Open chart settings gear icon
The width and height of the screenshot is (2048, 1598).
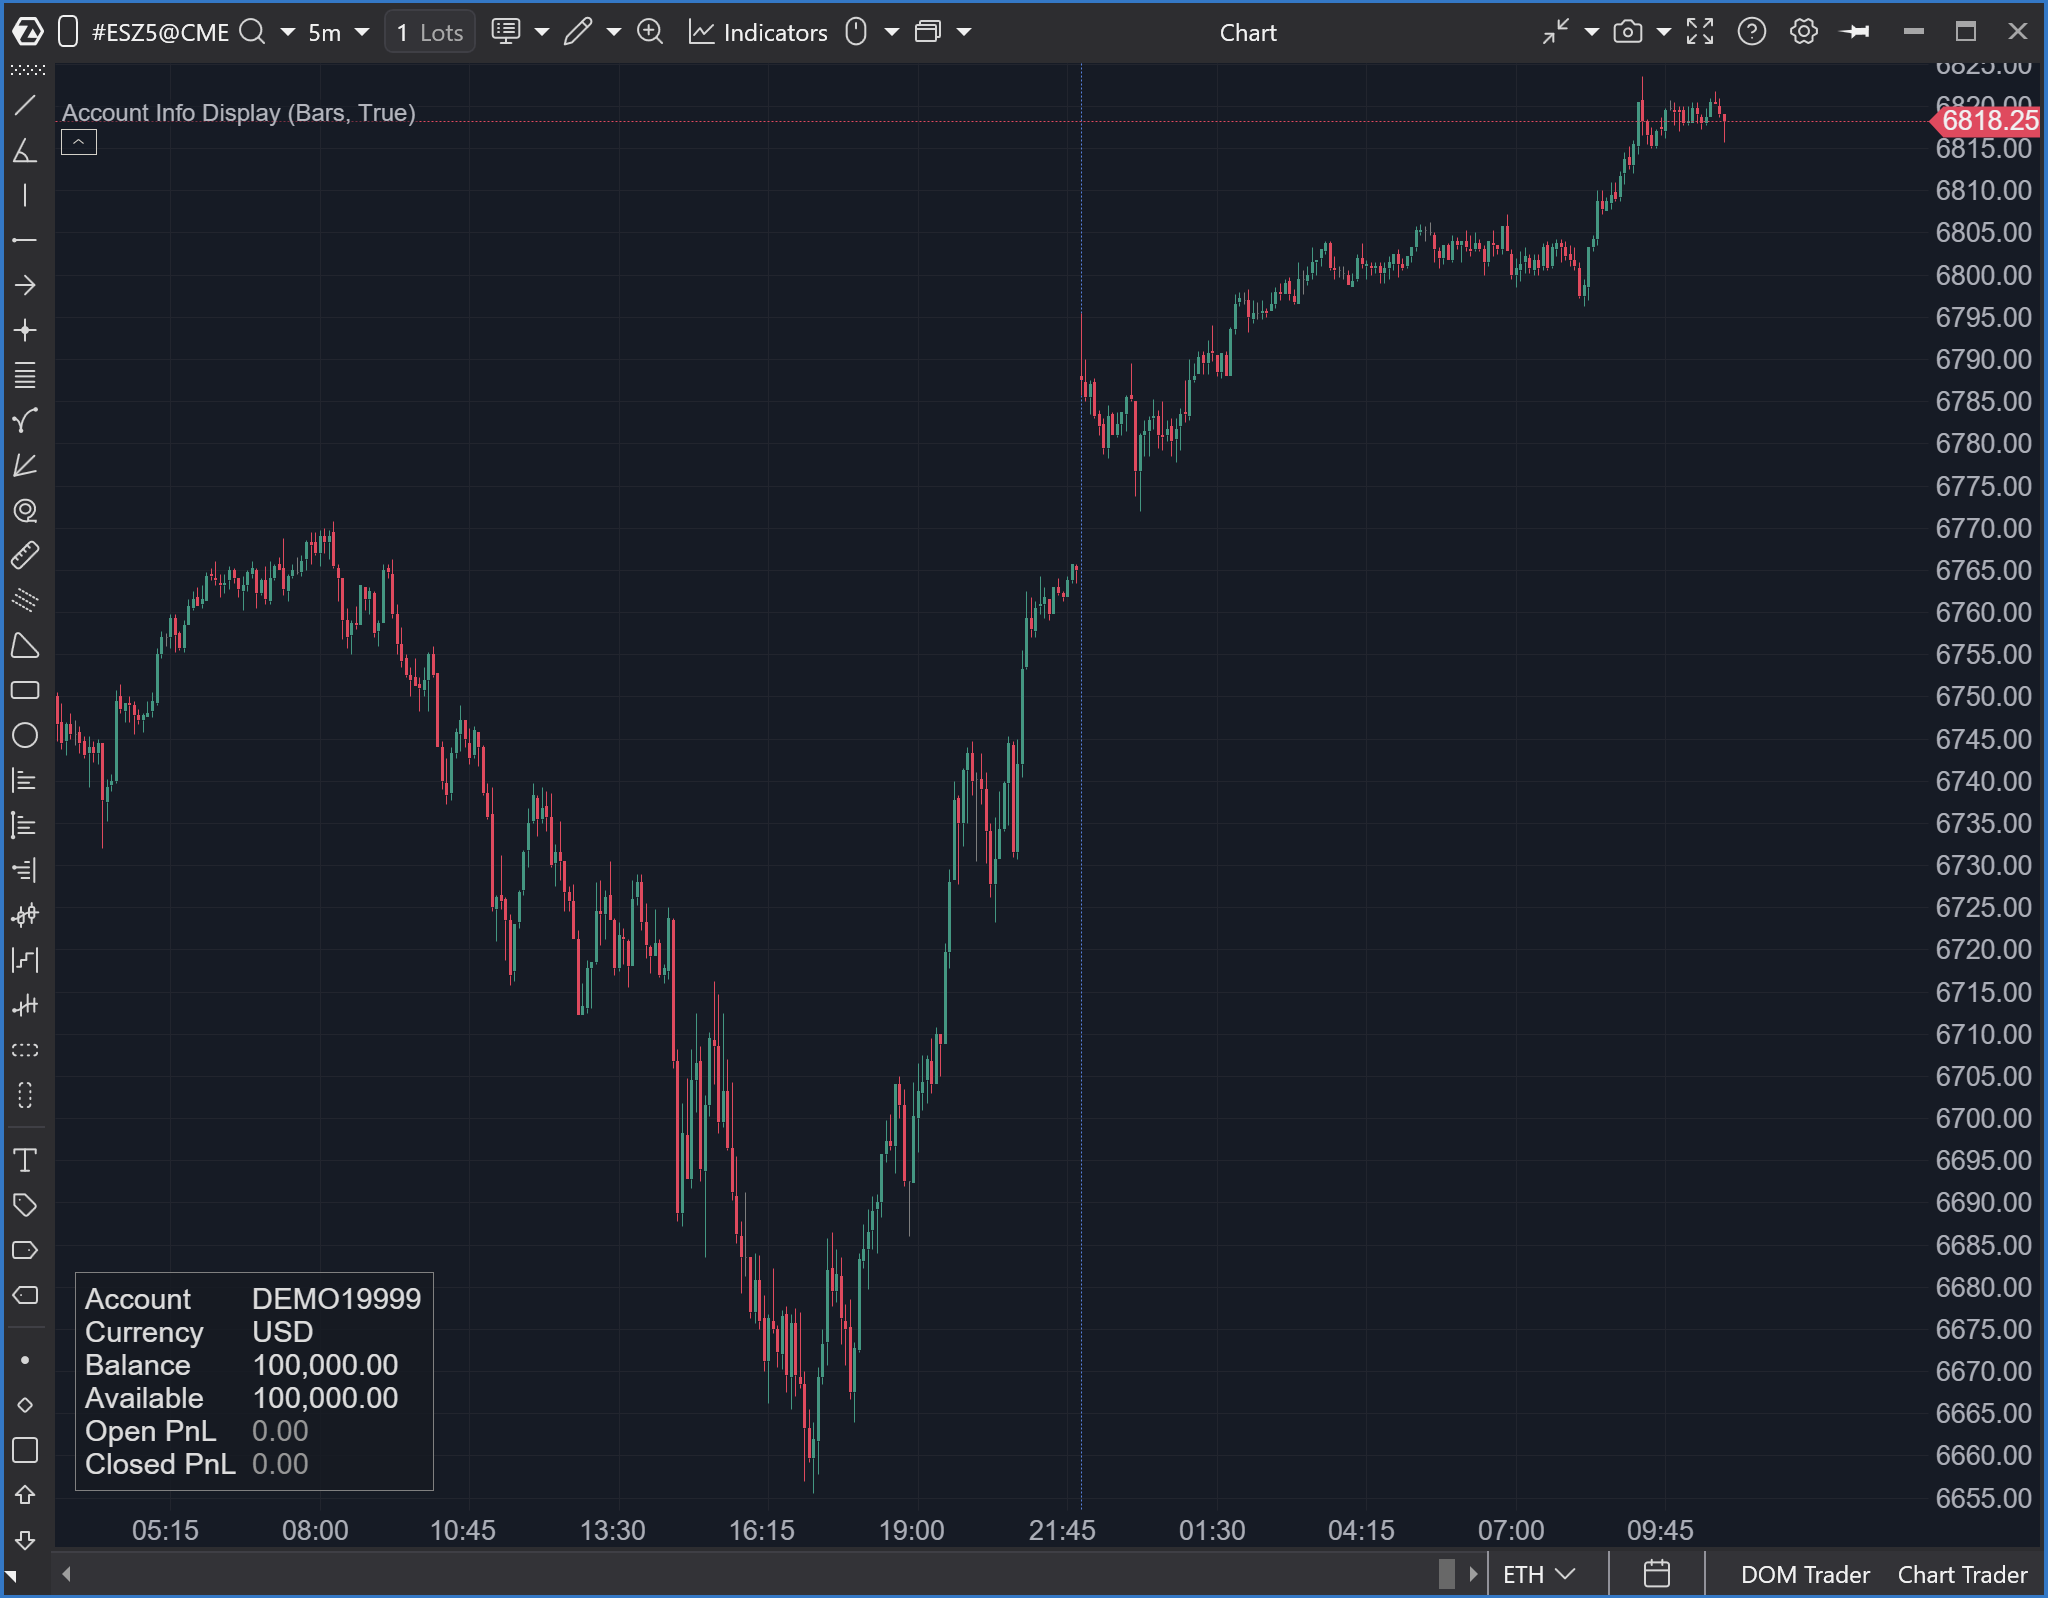(x=1803, y=32)
